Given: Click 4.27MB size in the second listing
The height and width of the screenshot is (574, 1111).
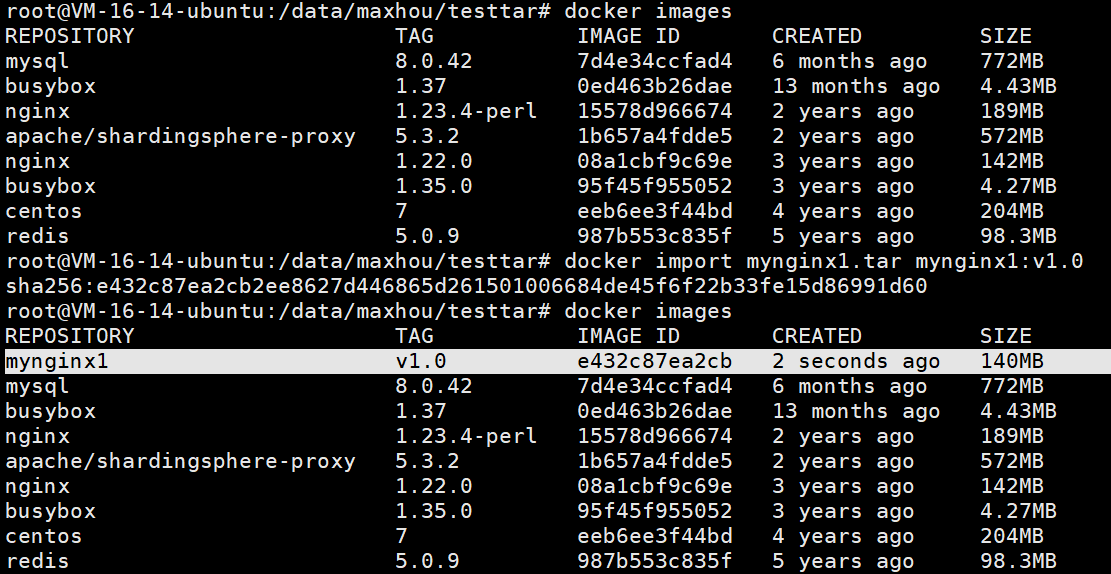Looking at the screenshot, I should point(1018,511).
